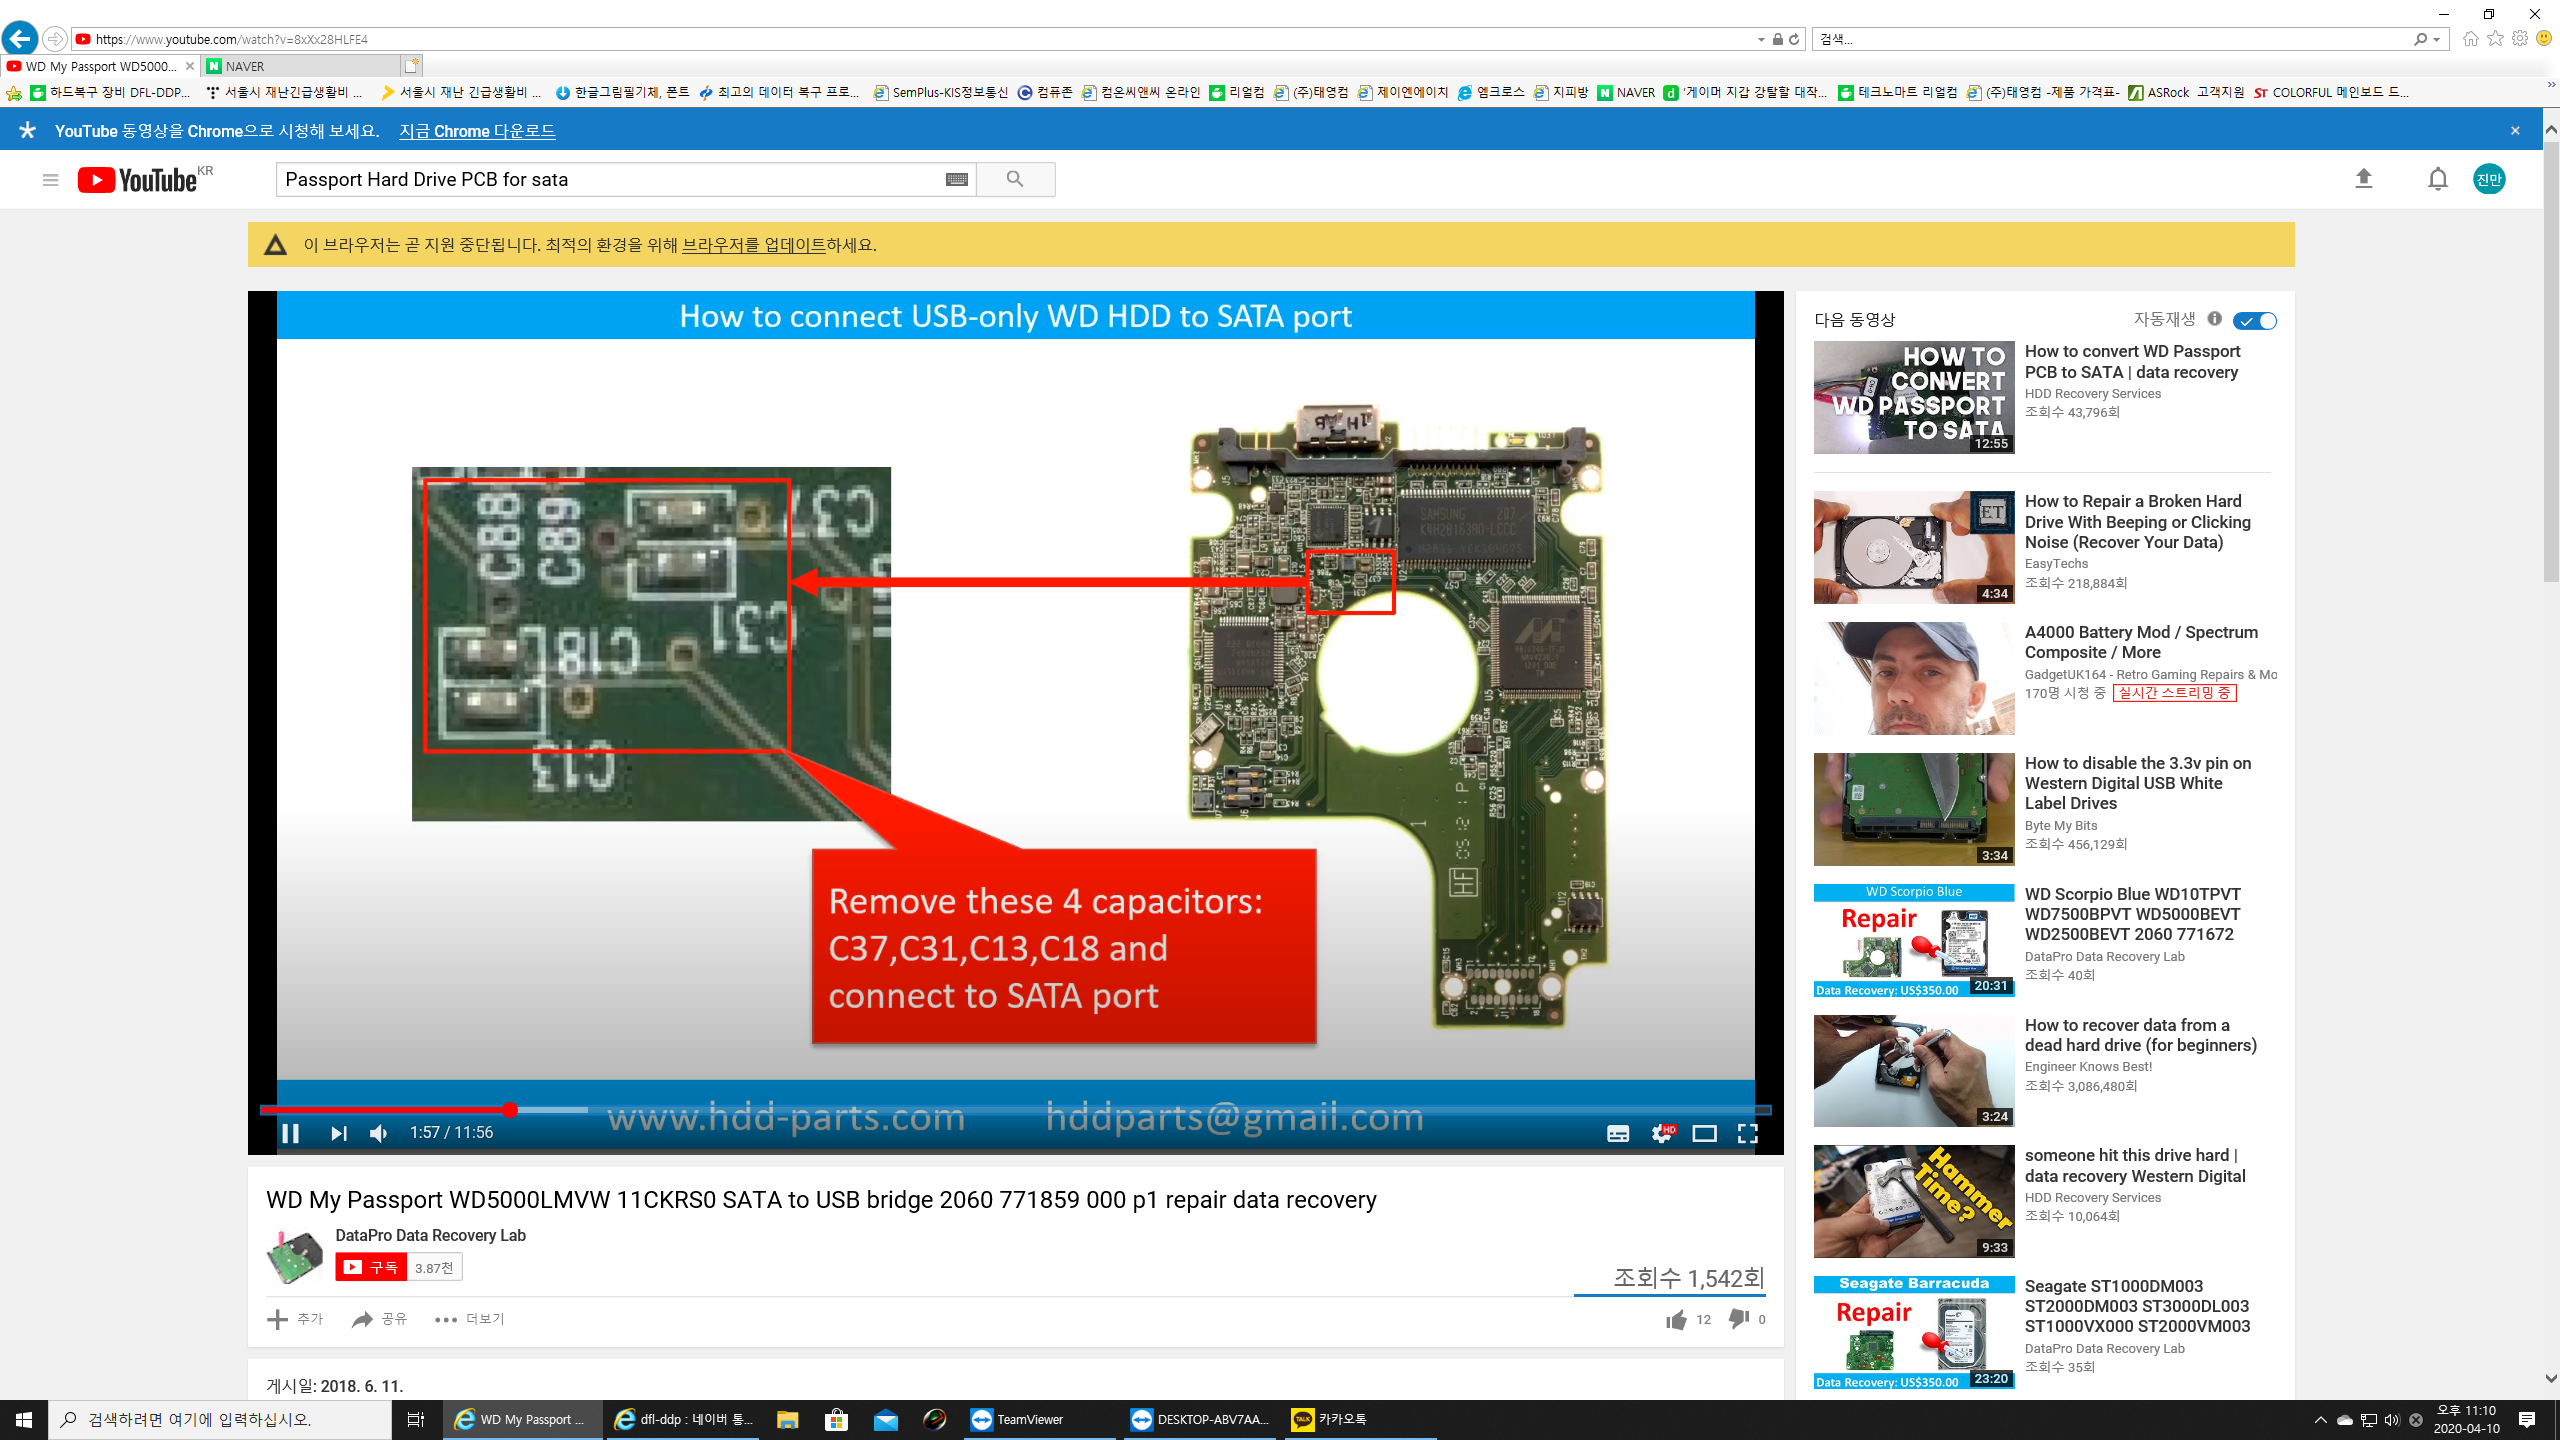Switch to the NAVER tab
This screenshot has width=2560, height=1440.
click(x=300, y=66)
